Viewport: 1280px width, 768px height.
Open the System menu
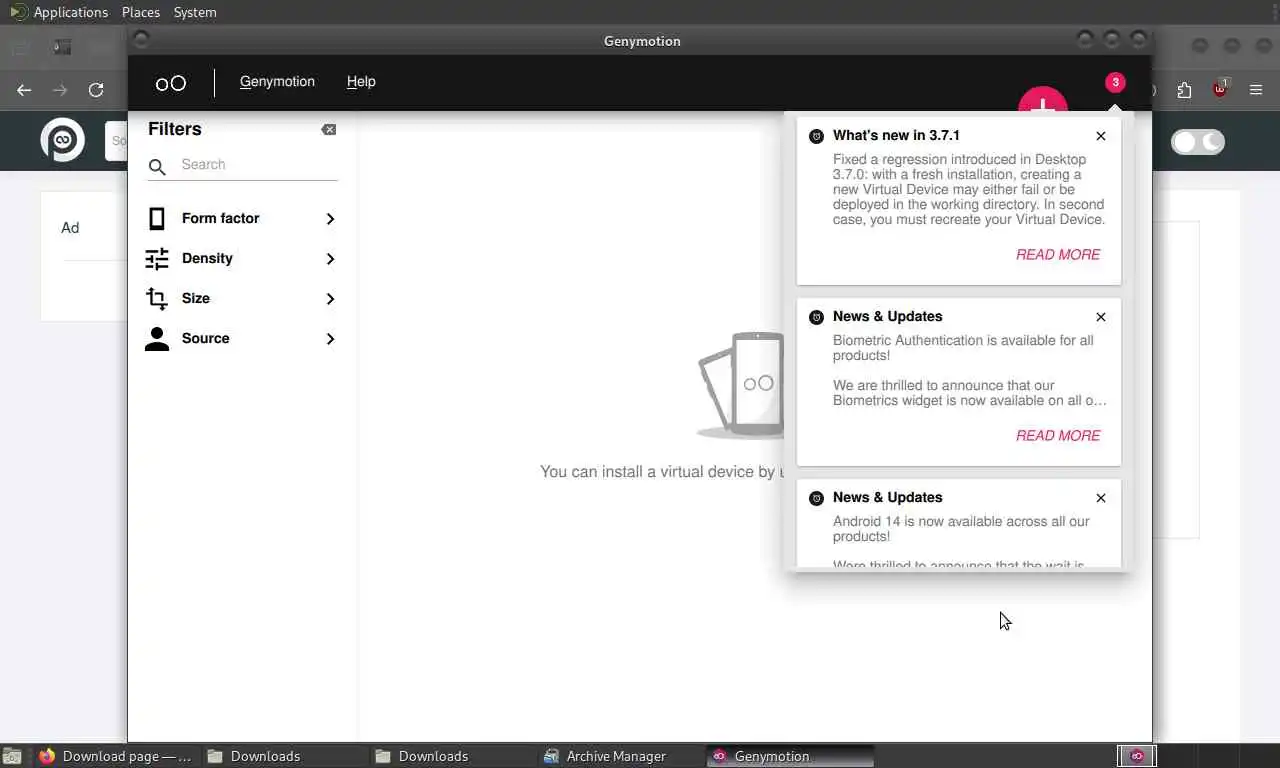pyautogui.click(x=195, y=12)
